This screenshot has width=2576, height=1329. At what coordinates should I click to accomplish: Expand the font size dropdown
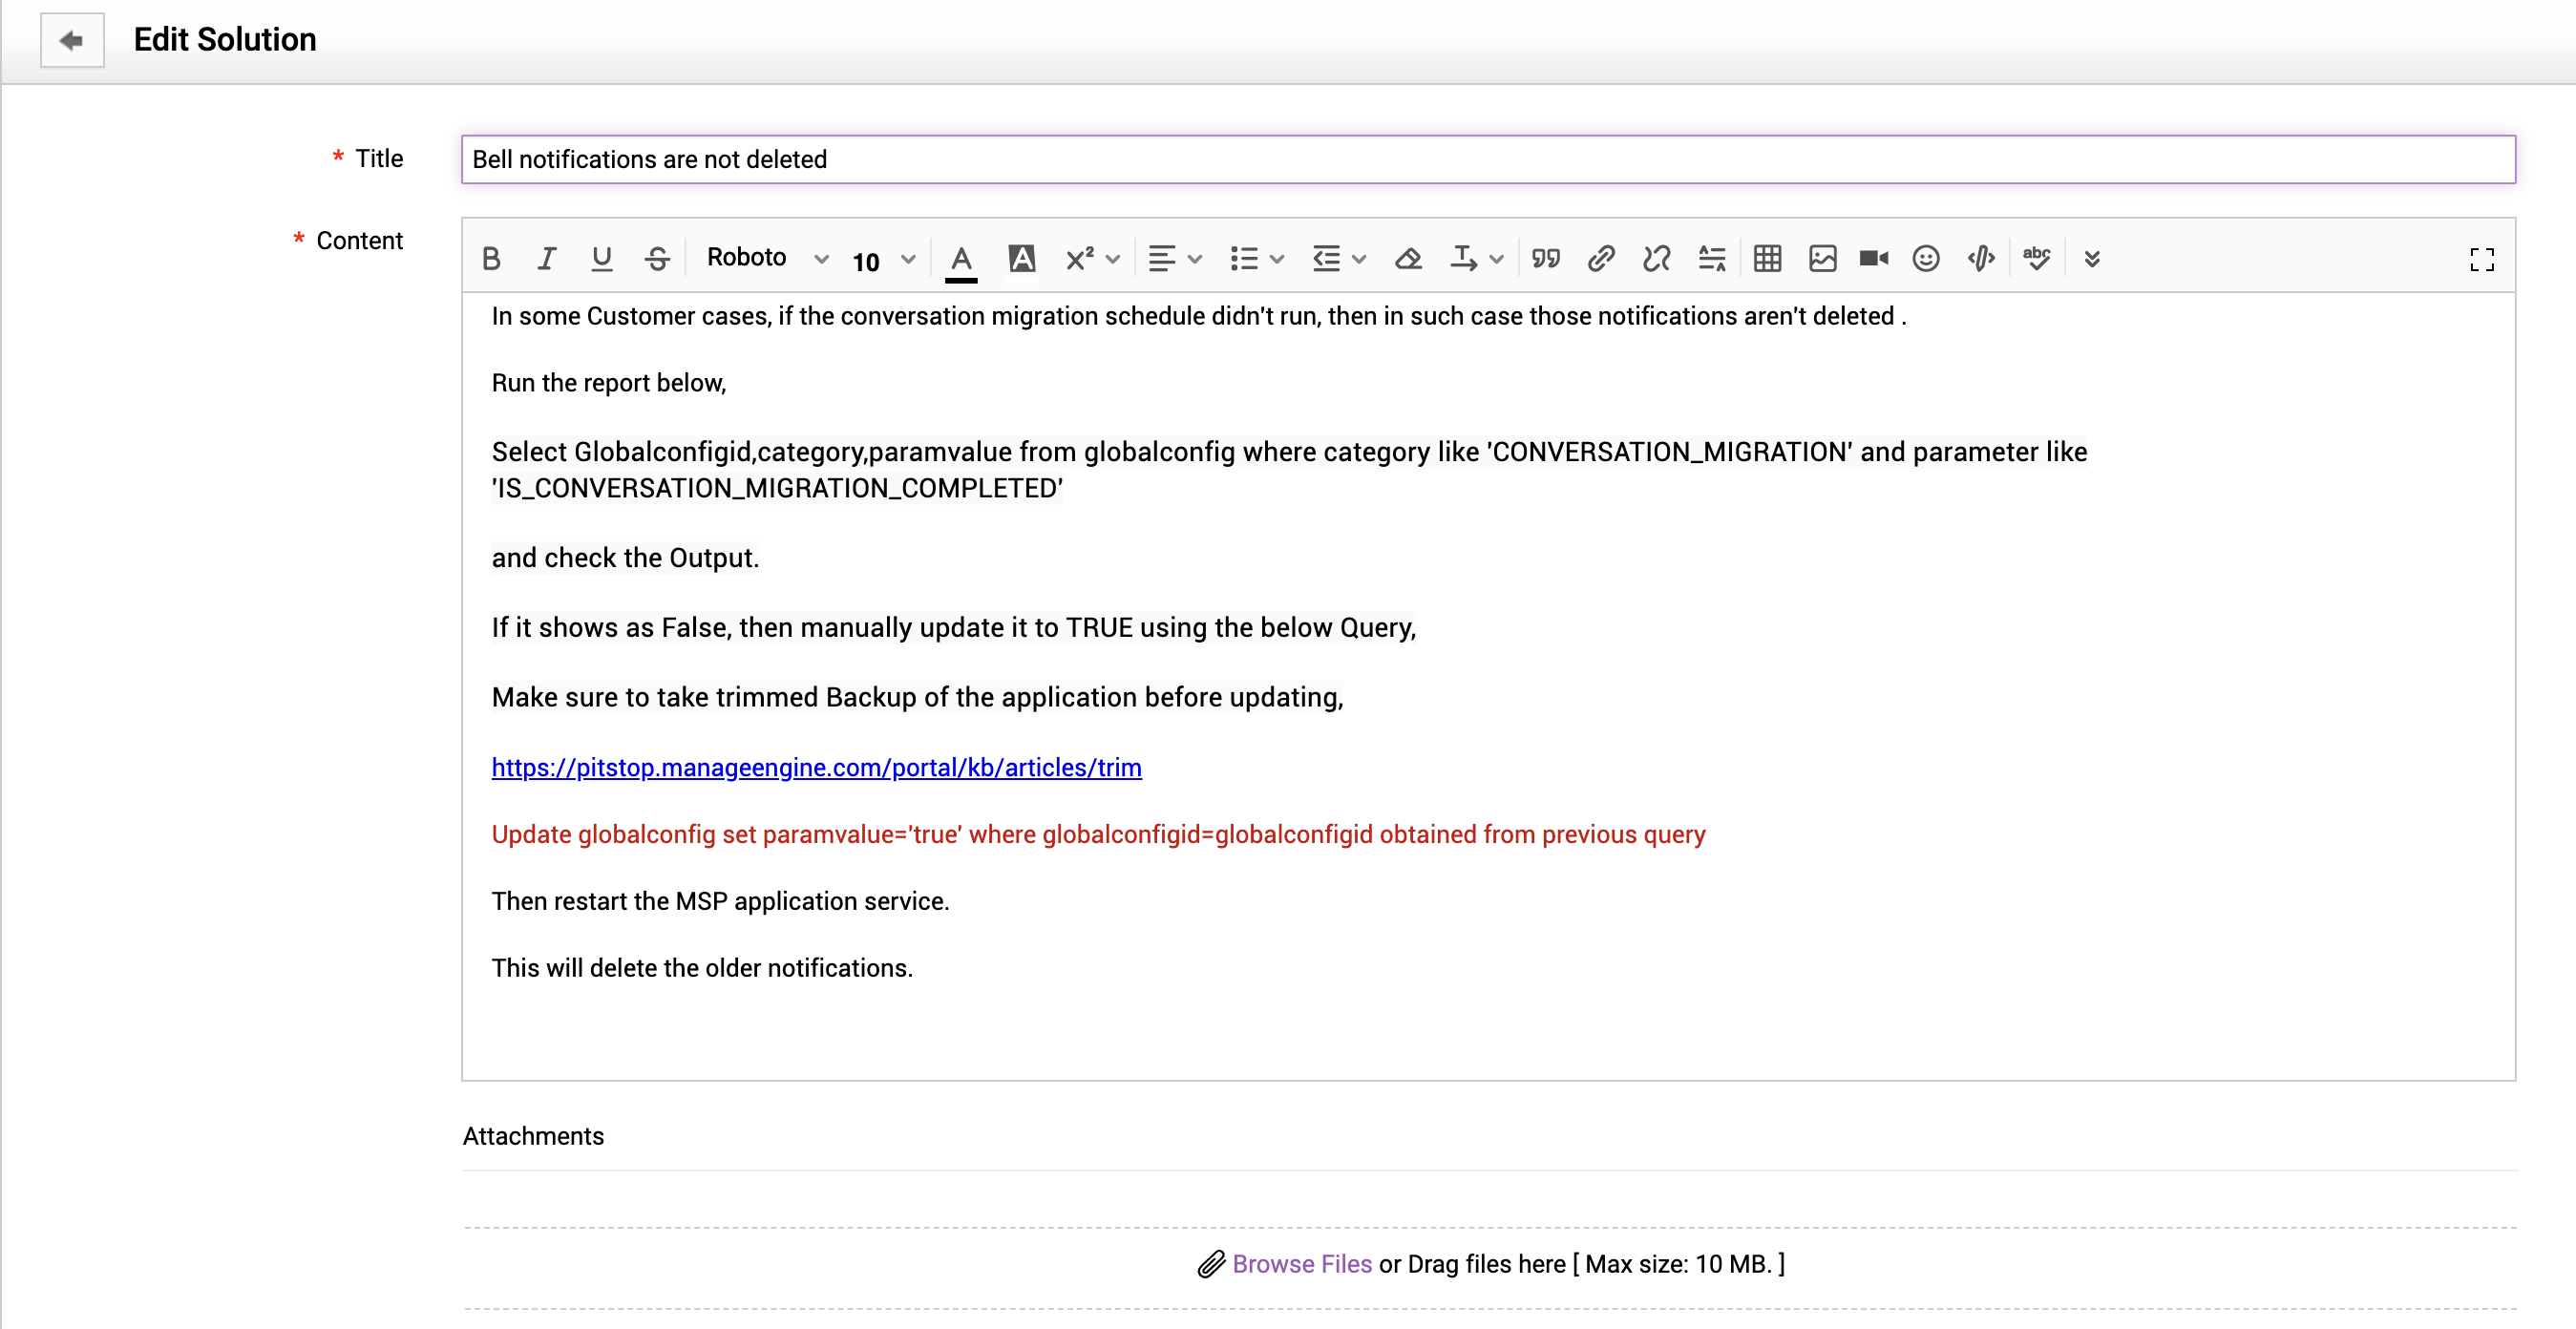tap(907, 258)
